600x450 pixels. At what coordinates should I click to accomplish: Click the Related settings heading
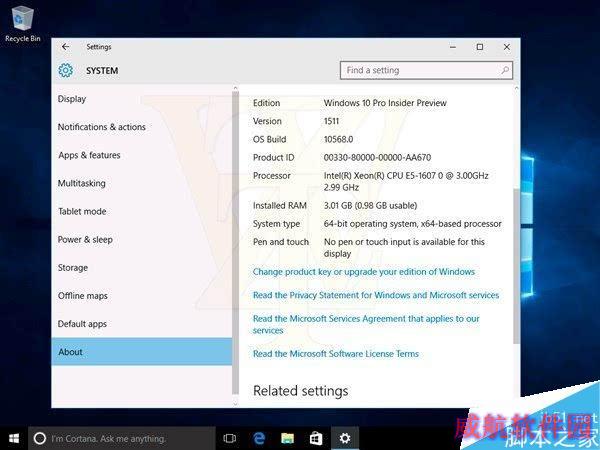[301, 391]
